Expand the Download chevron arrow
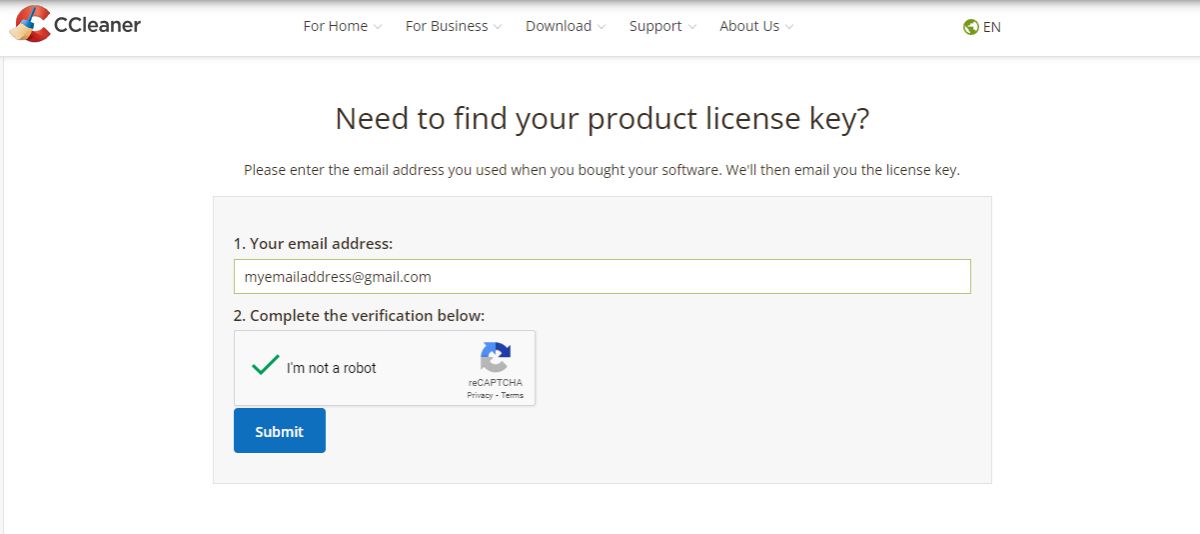1200x534 pixels. pyautogui.click(x=602, y=27)
